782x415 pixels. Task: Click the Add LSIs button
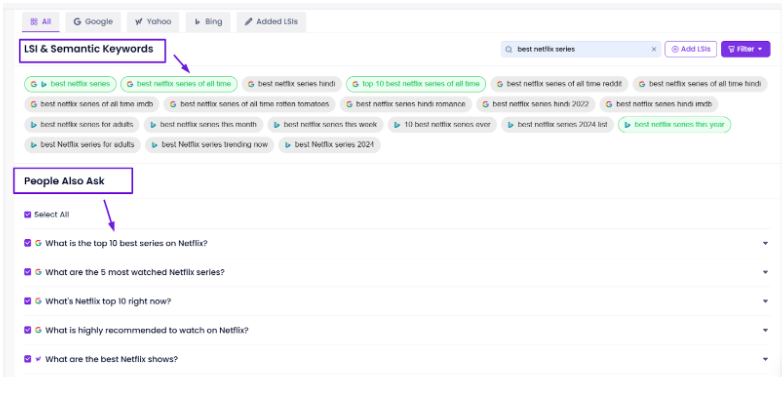(691, 49)
